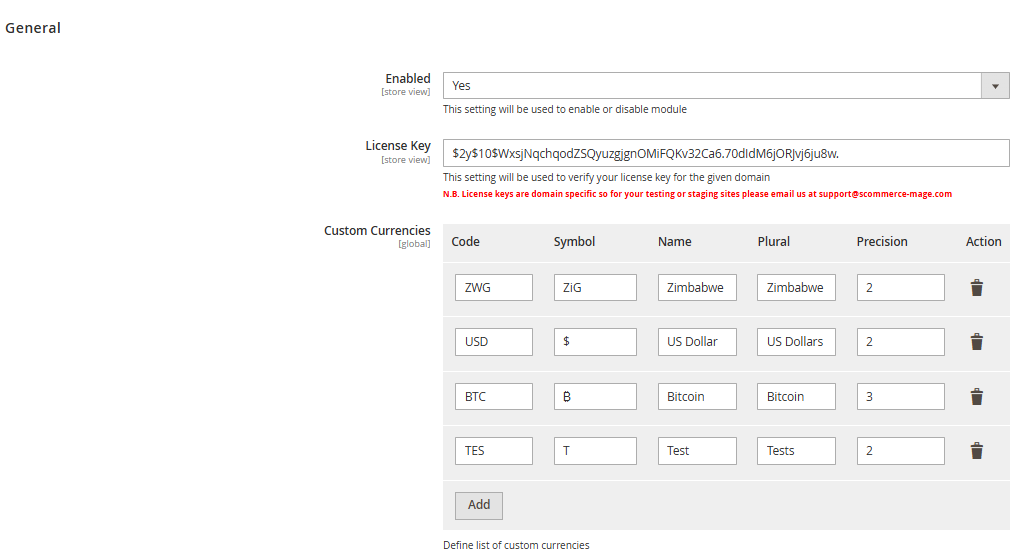The image size is (1015, 552).
Task: Click the ZWG precision field
Action: point(900,288)
